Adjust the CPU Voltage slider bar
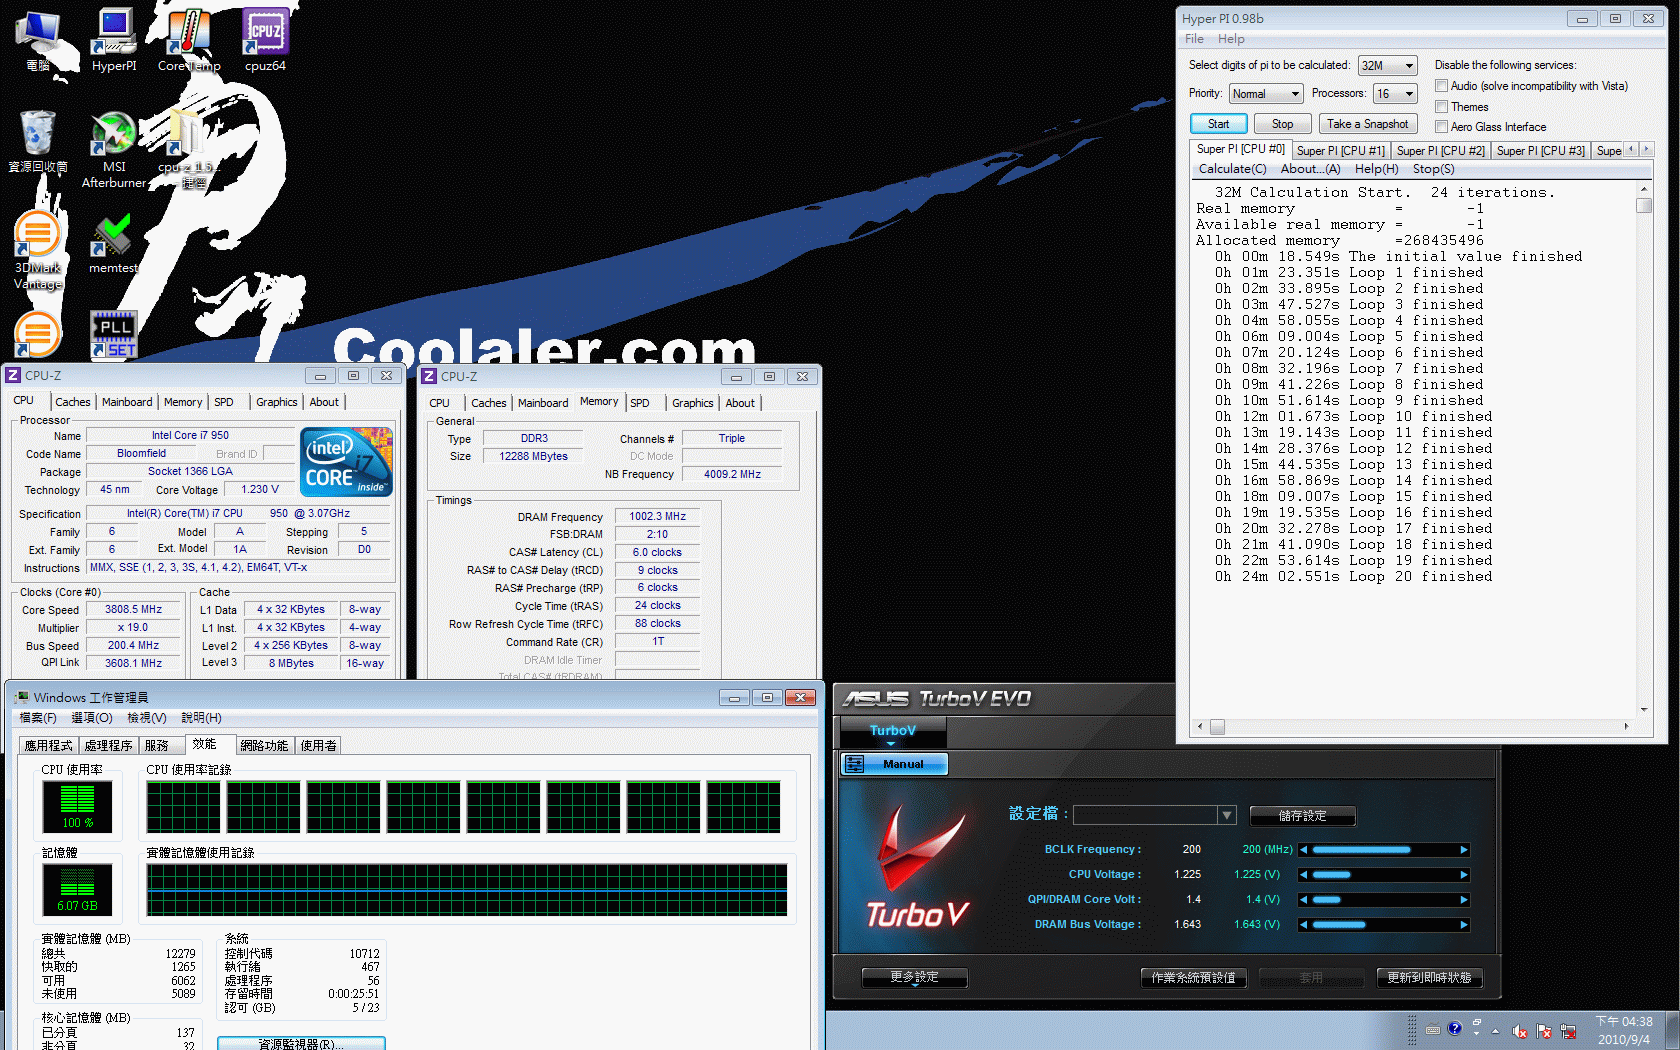 (x=1384, y=874)
